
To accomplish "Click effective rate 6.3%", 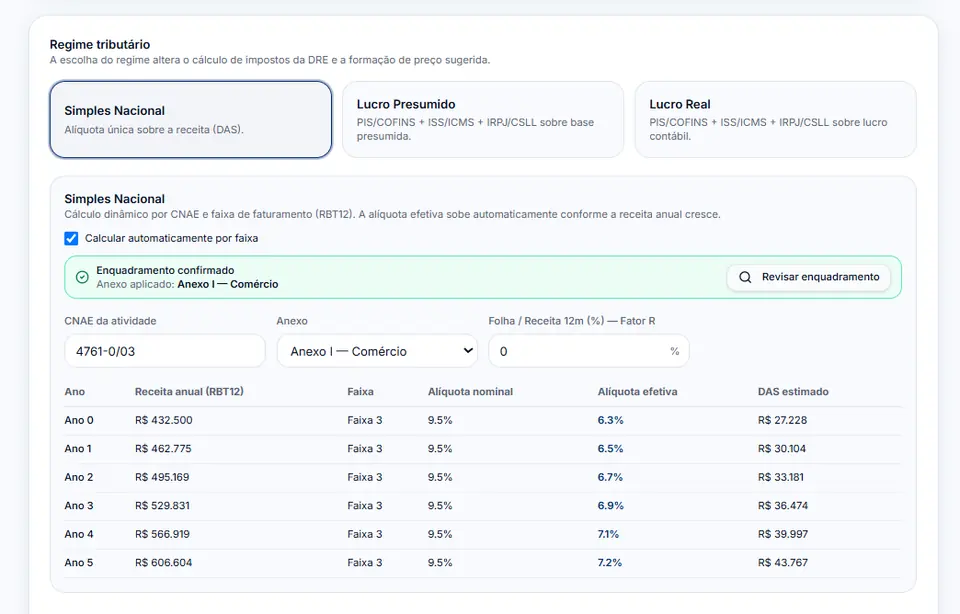I will (610, 420).
